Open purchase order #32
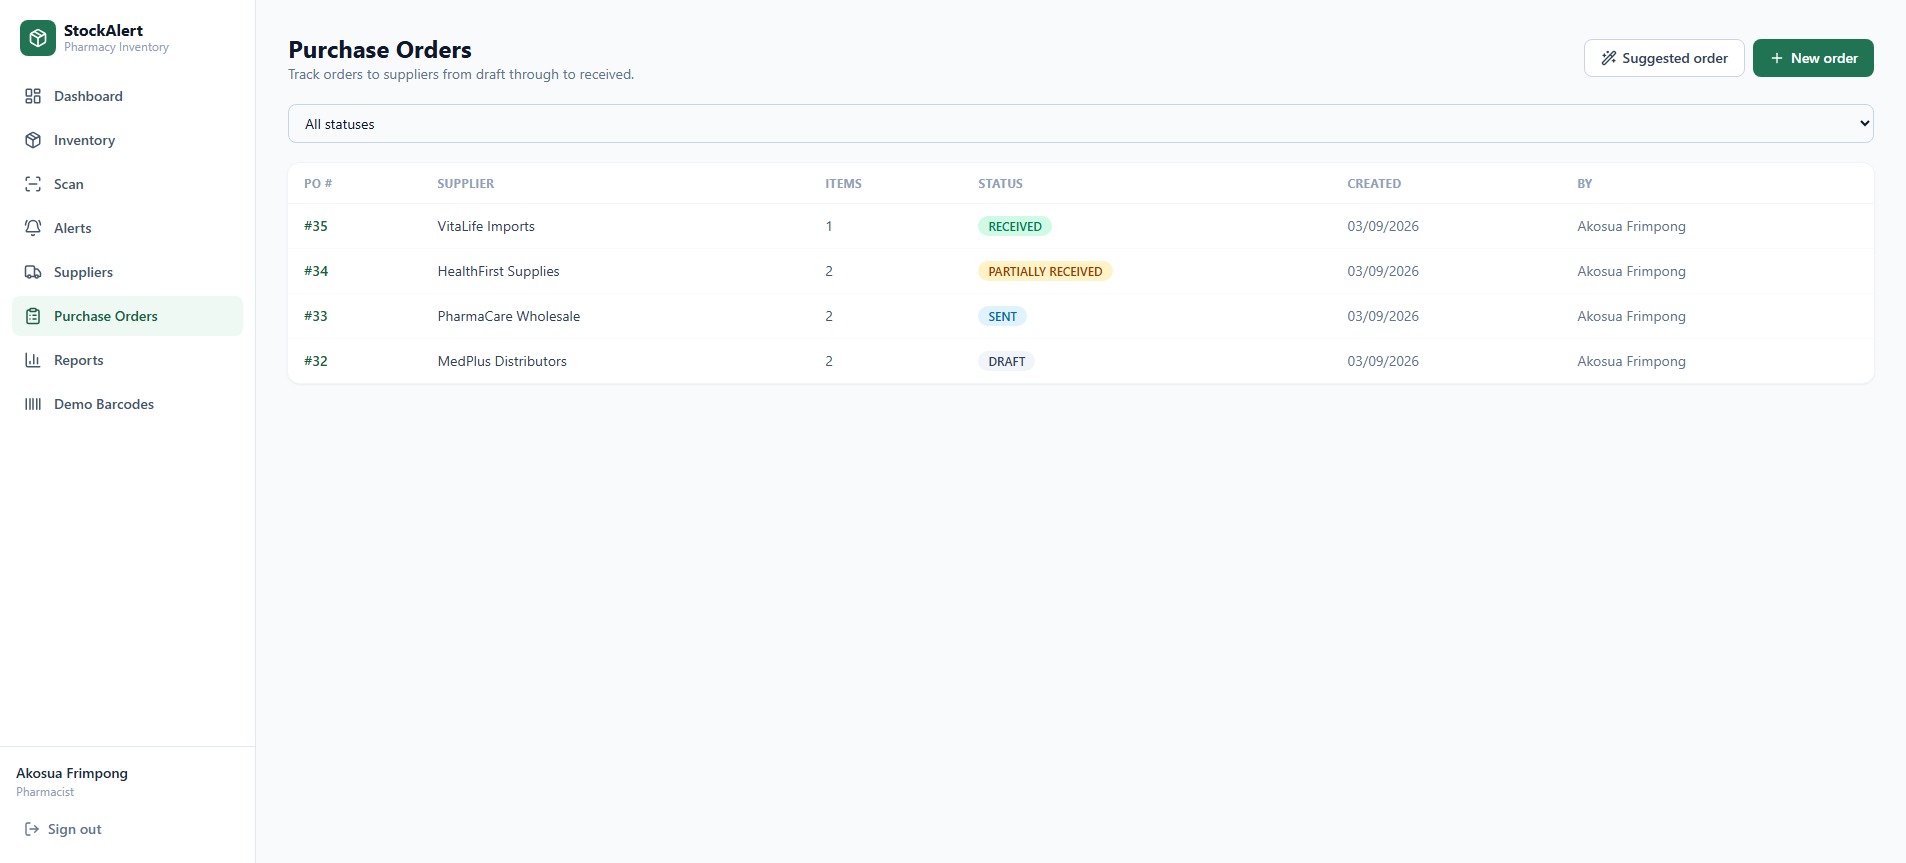This screenshot has width=1906, height=863. 316,361
